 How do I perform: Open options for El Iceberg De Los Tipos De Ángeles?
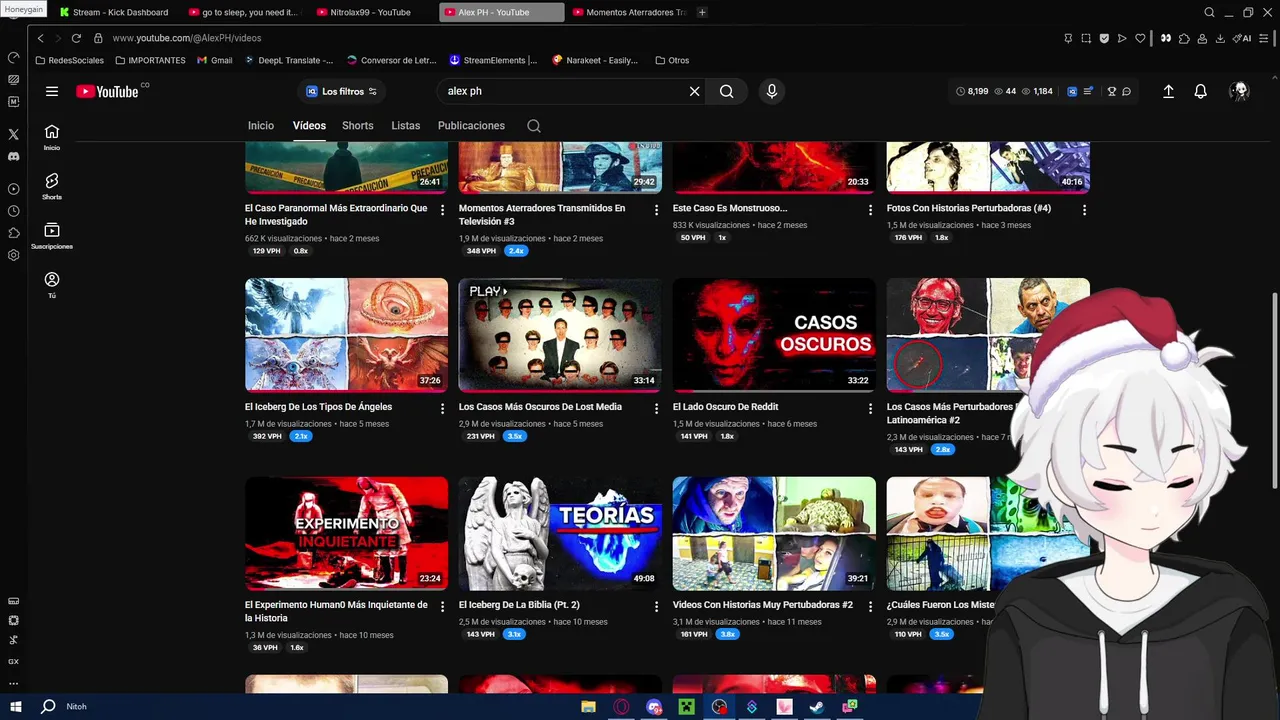click(443, 408)
